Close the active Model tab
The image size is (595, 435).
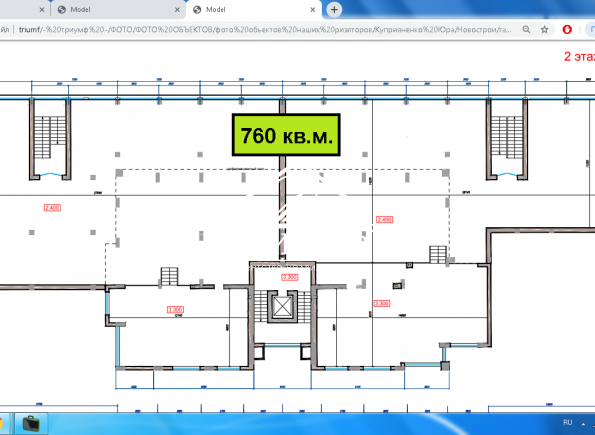tap(313, 10)
